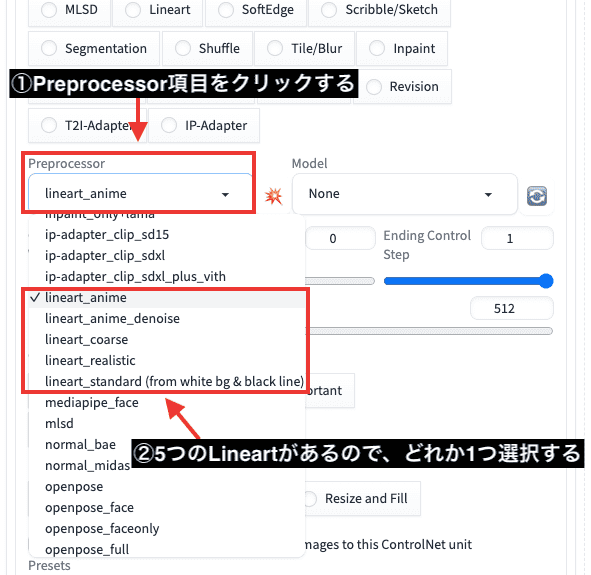Click the Ending Control Step value field
591x575 pixels.
(517, 239)
